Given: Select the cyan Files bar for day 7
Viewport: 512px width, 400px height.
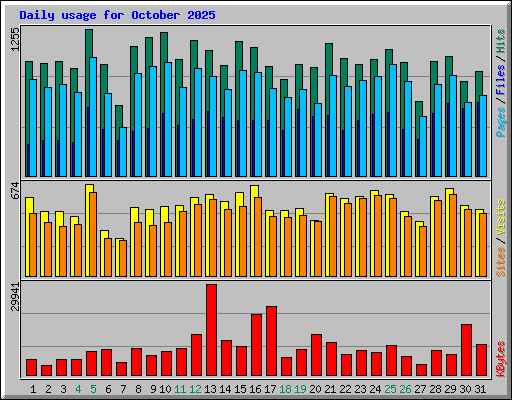Looking at the screenshot, I should (x=123, y=152).
